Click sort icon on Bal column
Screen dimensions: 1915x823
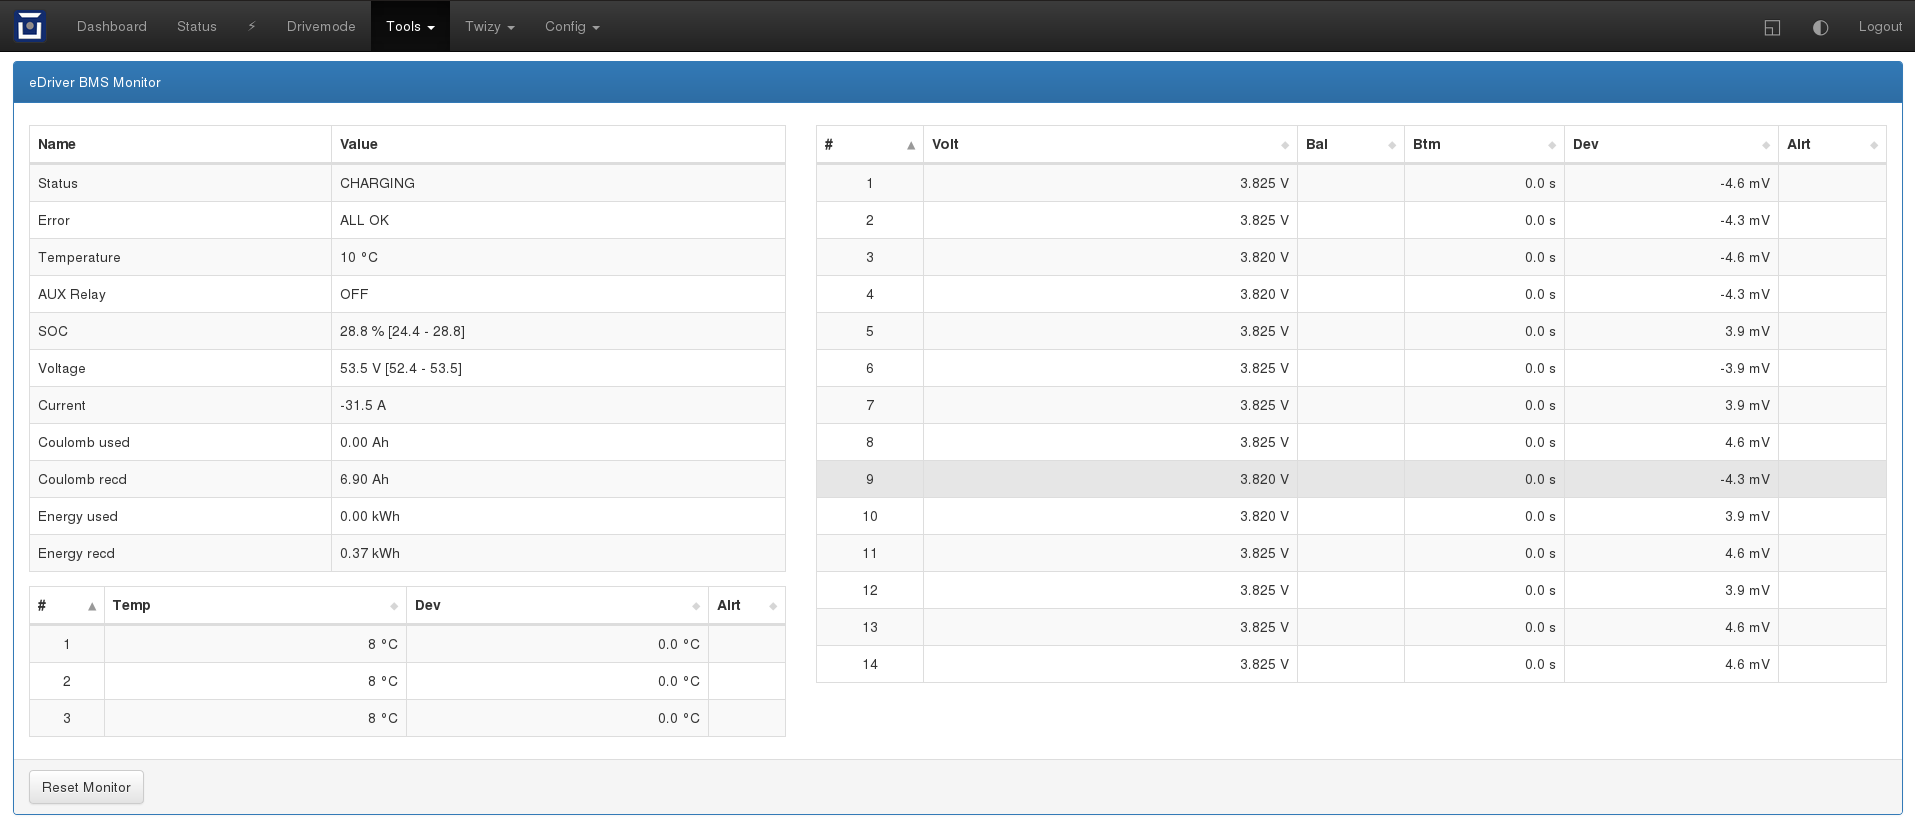point(1391,145)
